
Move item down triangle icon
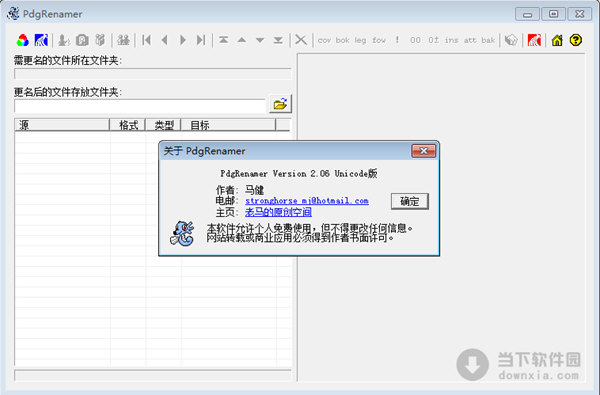[260, 40]
